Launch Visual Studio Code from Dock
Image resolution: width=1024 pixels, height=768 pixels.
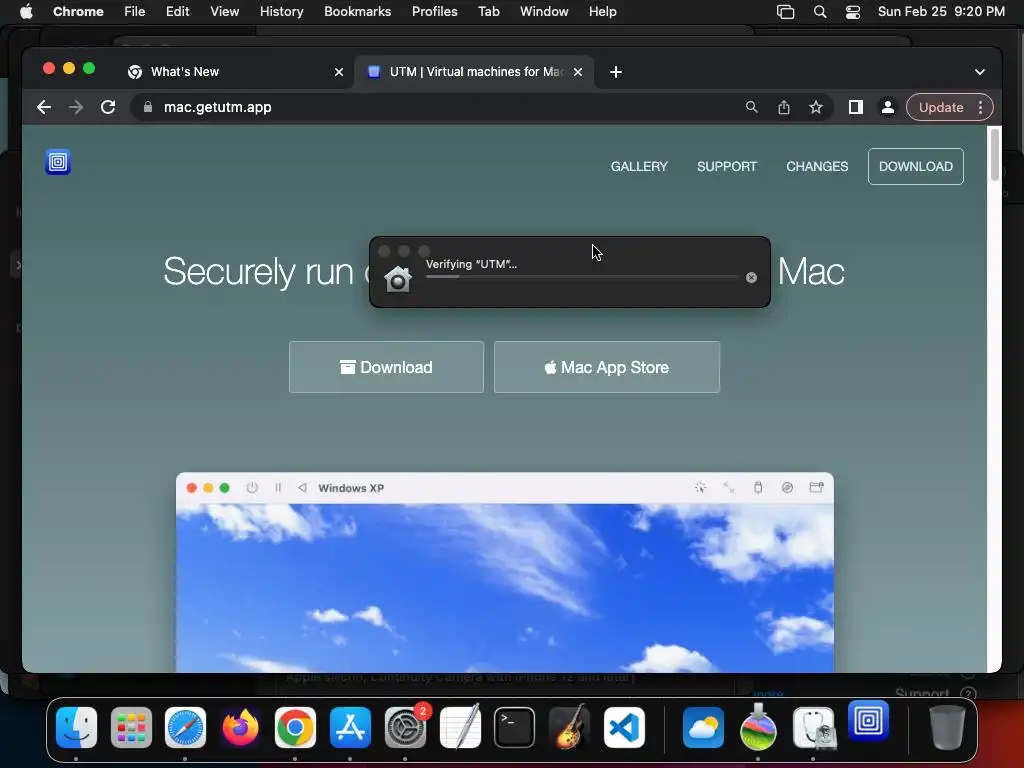(x=624, y=727)
